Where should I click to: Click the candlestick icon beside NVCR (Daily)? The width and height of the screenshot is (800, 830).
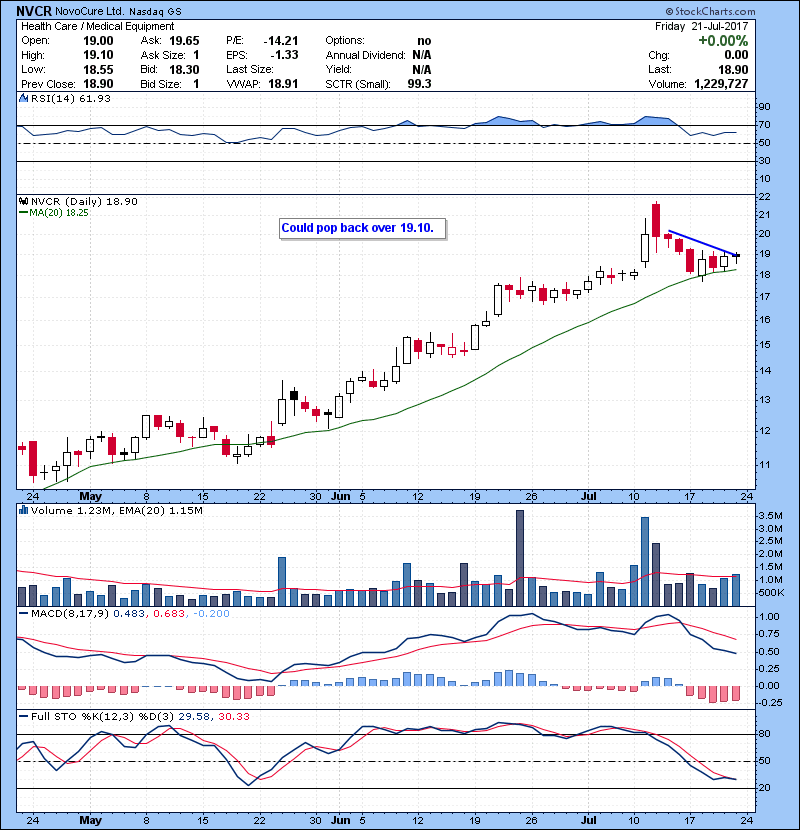tap(23, 201)
